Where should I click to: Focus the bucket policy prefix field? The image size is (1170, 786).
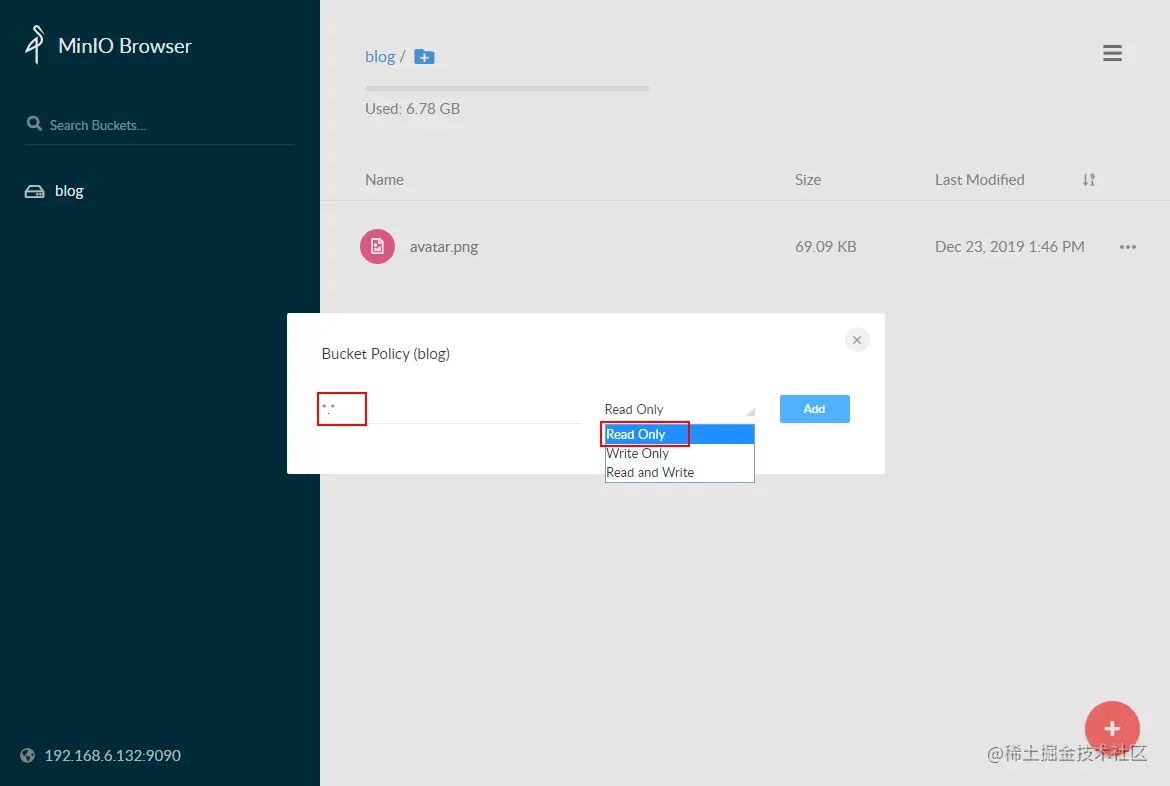pyautogui.click(x=451, y=409)
